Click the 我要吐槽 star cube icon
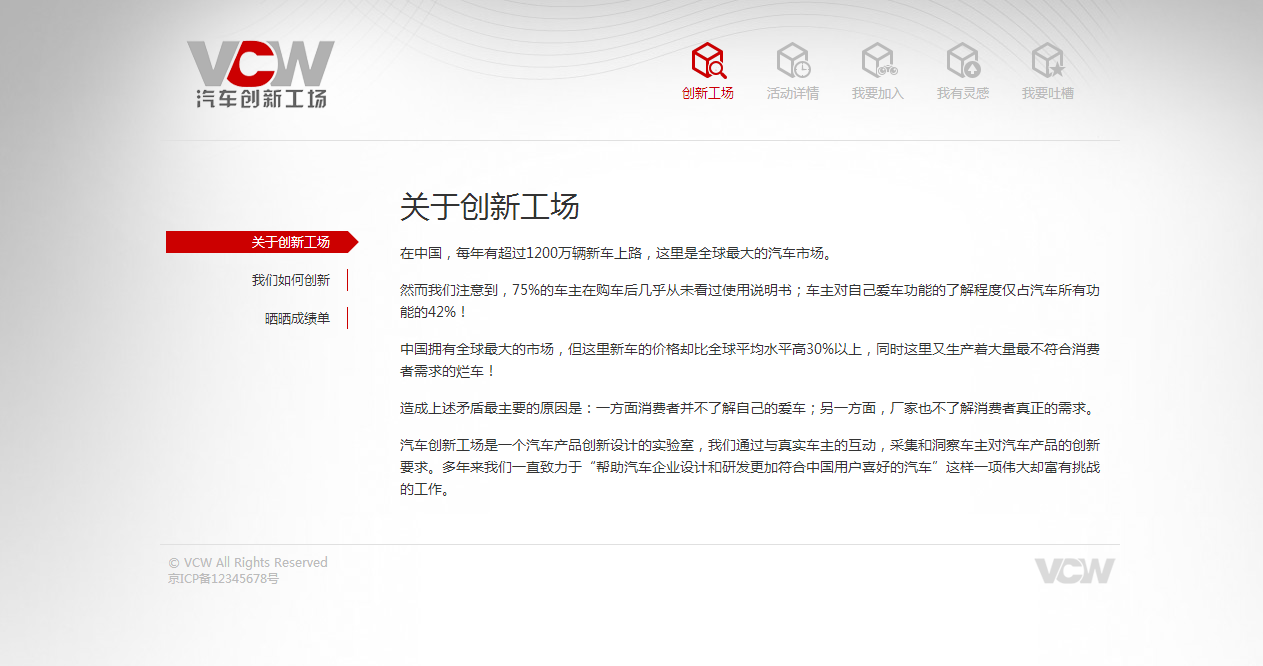The width and height of the screenshot is (1263, 666). coord(1048,58)
